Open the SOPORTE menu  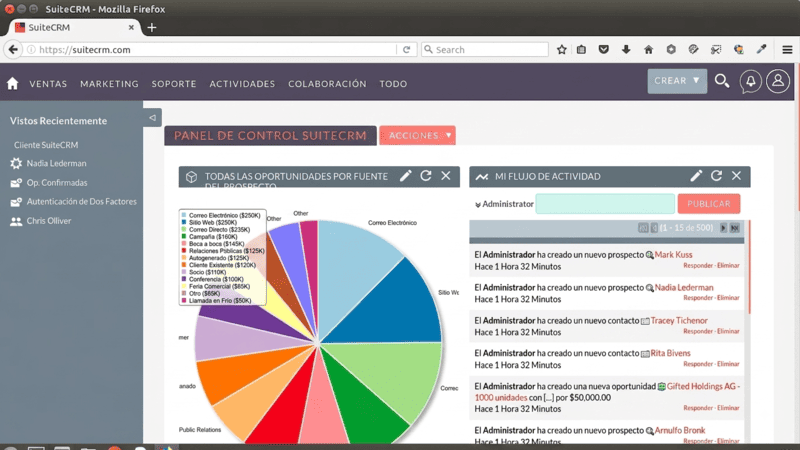(173, 84)
